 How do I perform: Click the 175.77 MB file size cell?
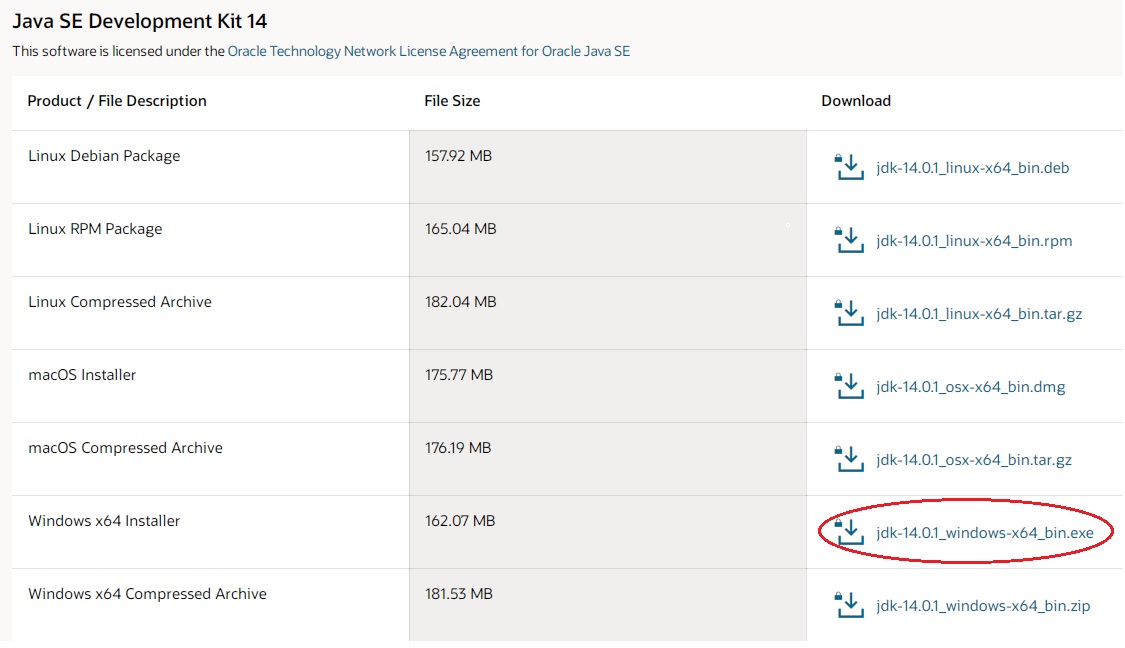[608, 386]
